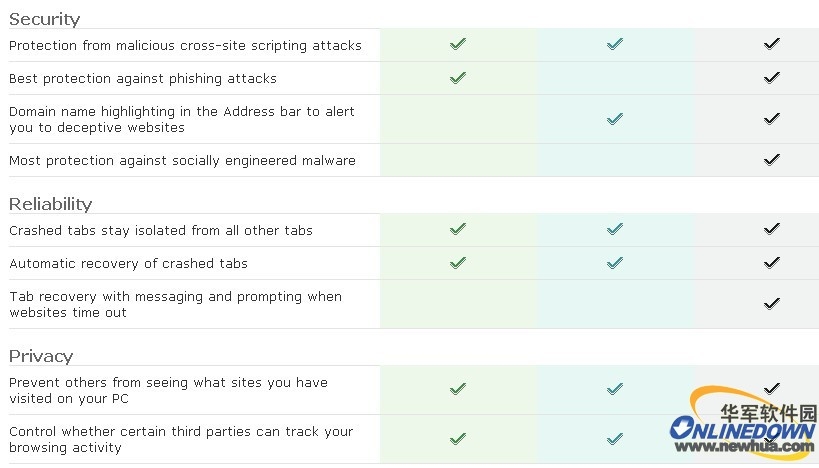Click the Onlinedown watermark logo
Image resolution: width=819 pixels, height=468 pixels.
click(x=743, y=421)
